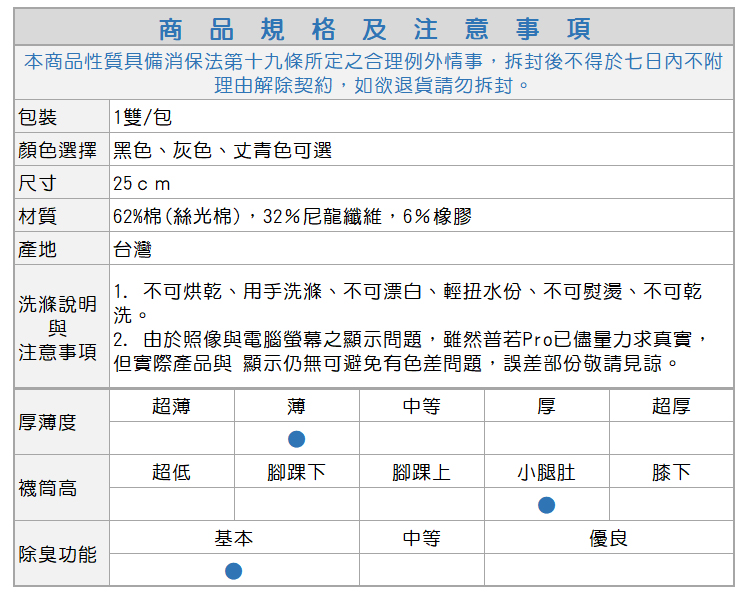750x596 pixels.
Task: Click the 25cm size value
Action: (x=142, y=184)
